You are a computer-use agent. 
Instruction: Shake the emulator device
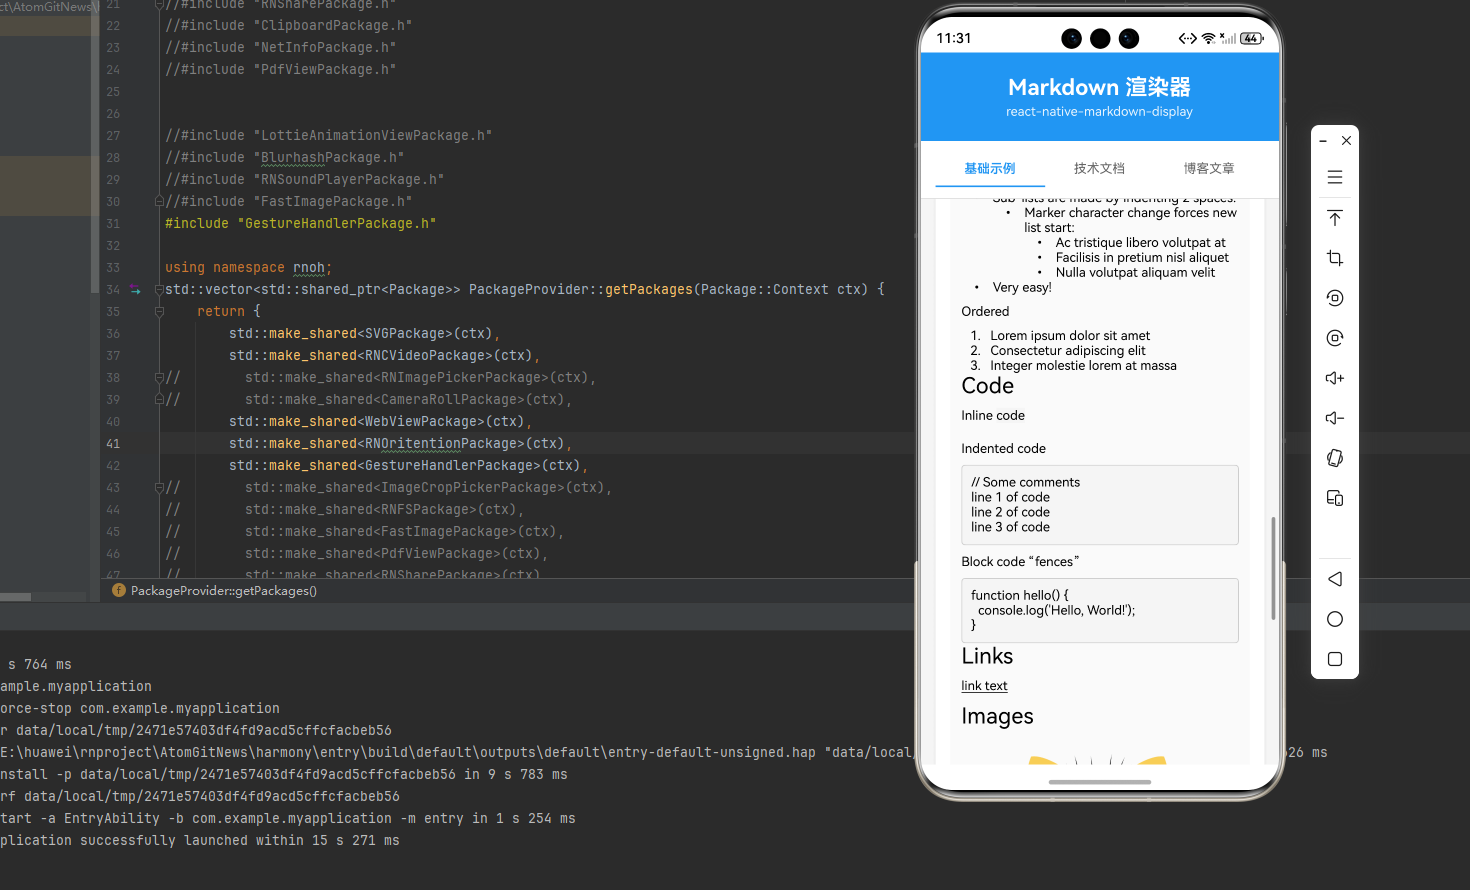pyautogui.click(x=1334, y=458)
